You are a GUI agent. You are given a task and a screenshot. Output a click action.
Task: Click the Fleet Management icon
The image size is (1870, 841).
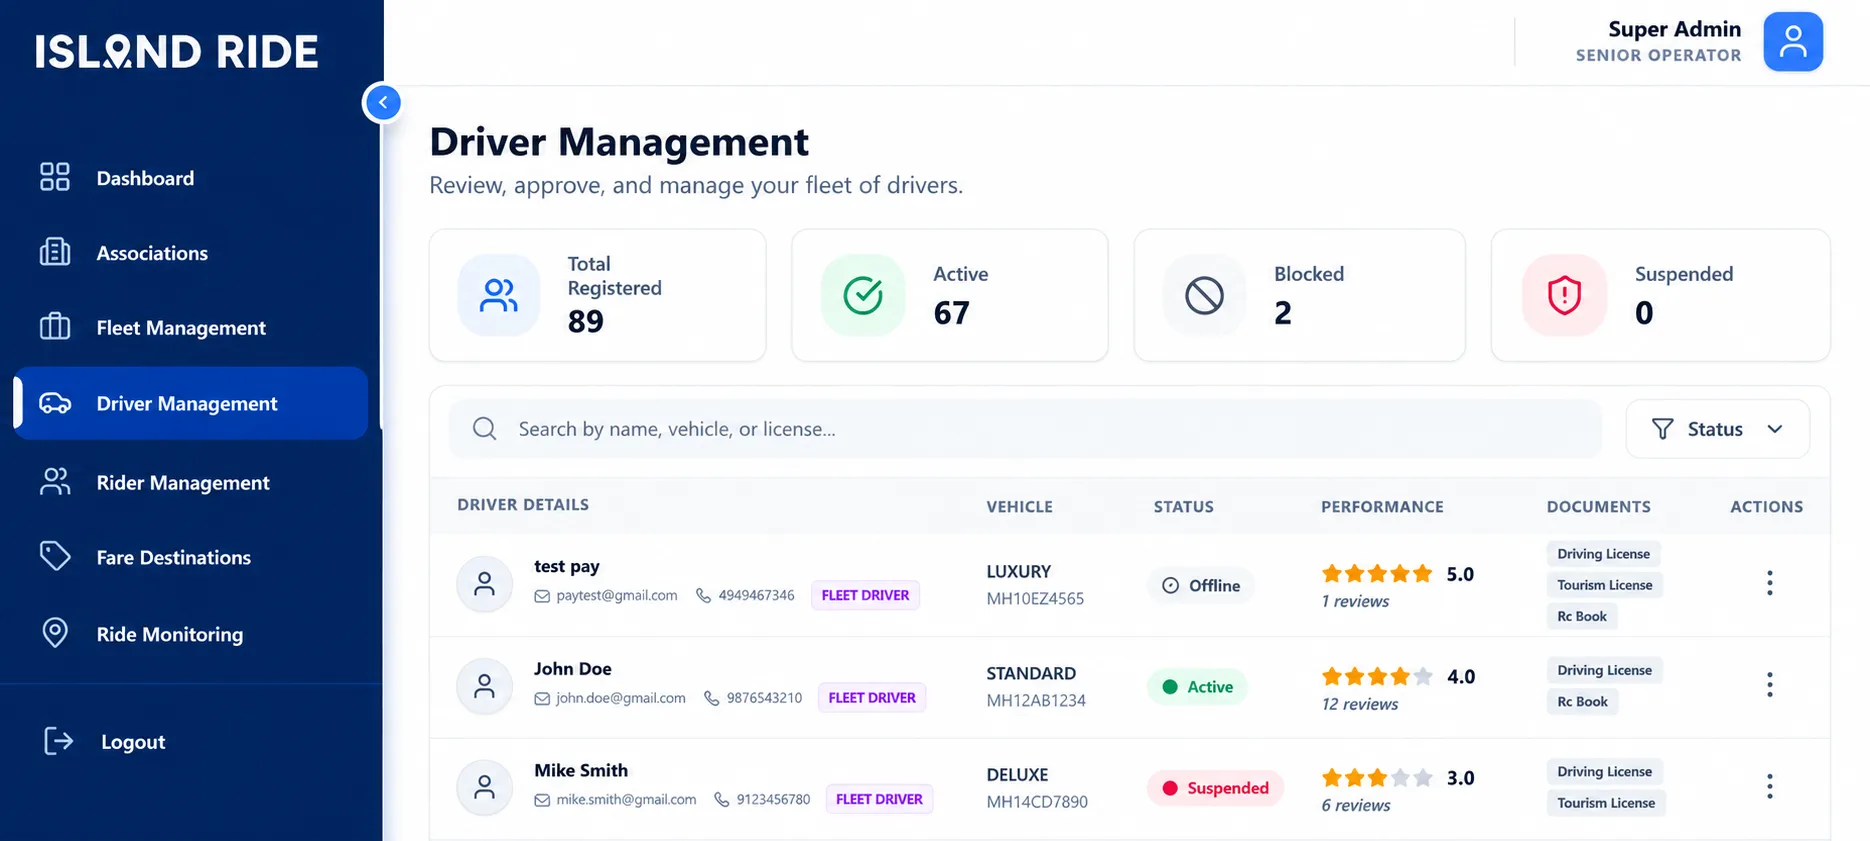point(55,327)
